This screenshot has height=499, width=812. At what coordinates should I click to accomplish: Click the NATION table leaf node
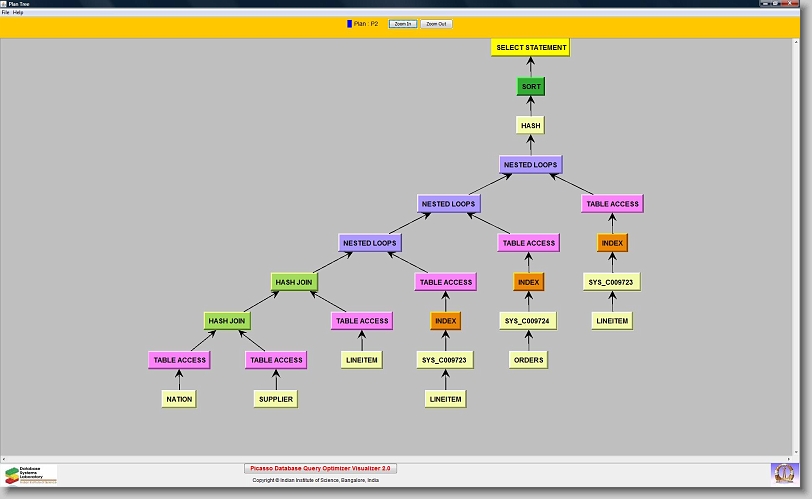click(x=178, y=399)
